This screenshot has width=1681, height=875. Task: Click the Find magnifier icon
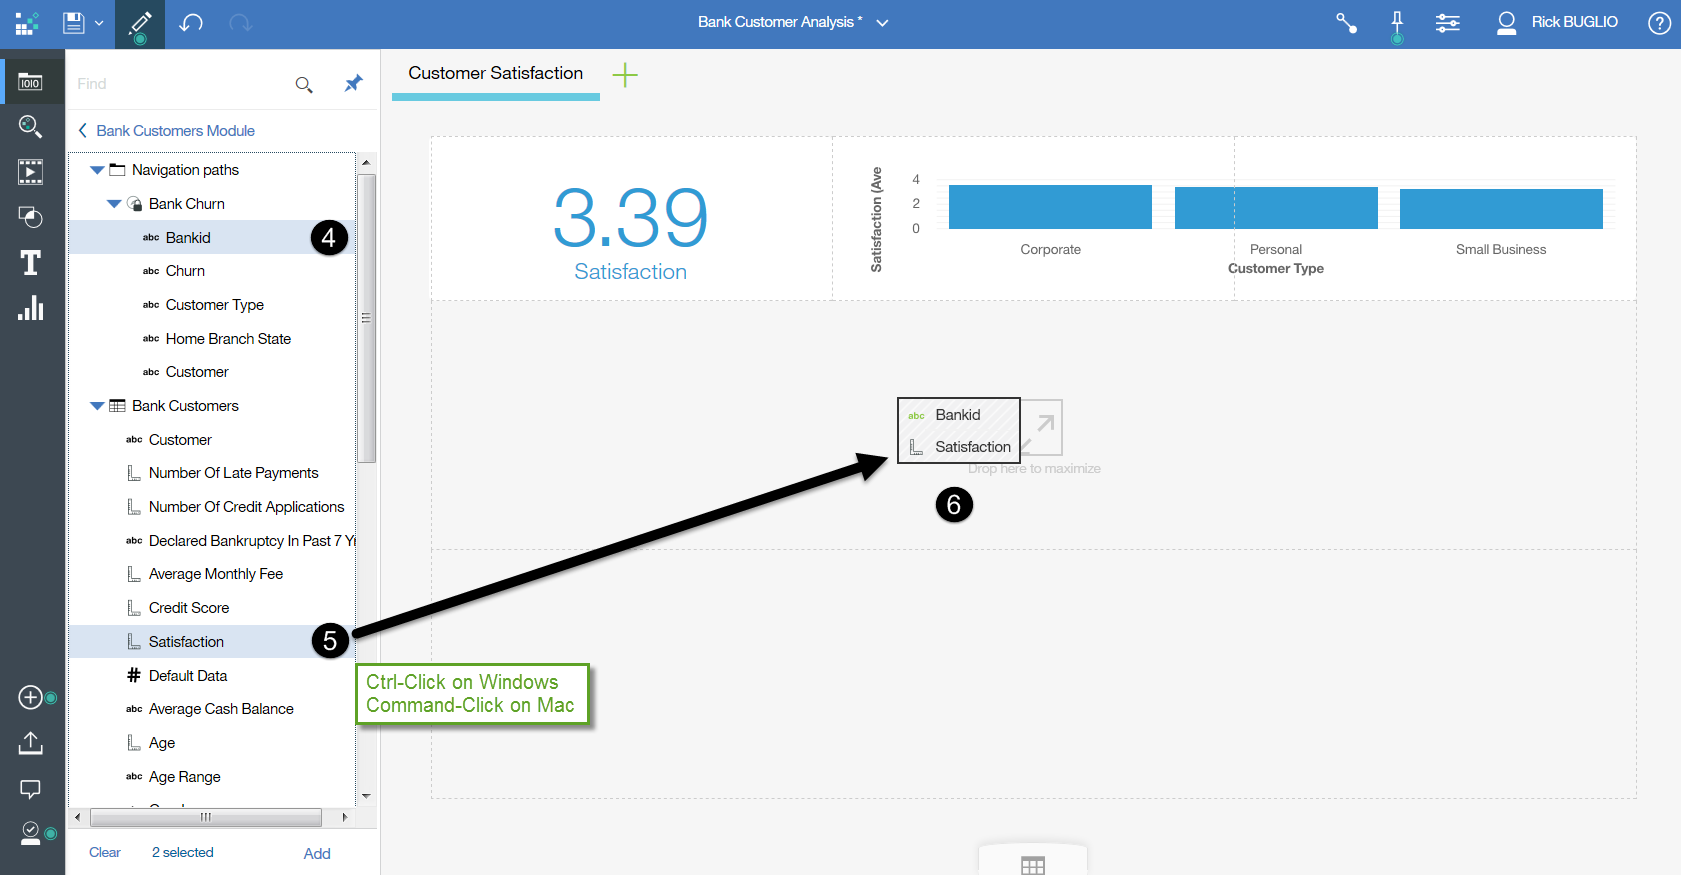[304, 85]
